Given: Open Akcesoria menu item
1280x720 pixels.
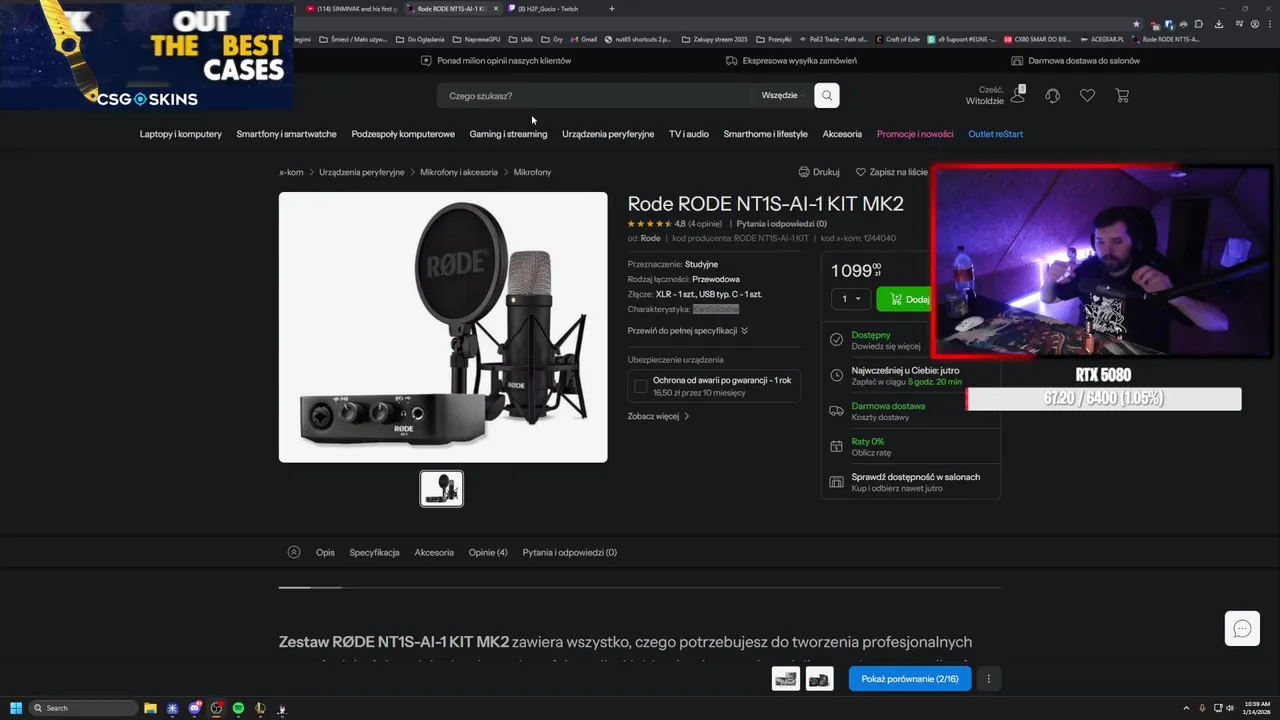Looking at the screenshot, I should [x=842, y=134].
